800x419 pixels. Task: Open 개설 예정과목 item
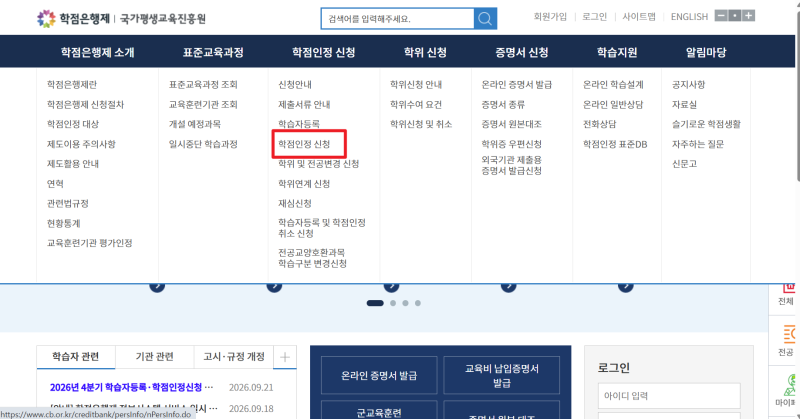point(195,124)
